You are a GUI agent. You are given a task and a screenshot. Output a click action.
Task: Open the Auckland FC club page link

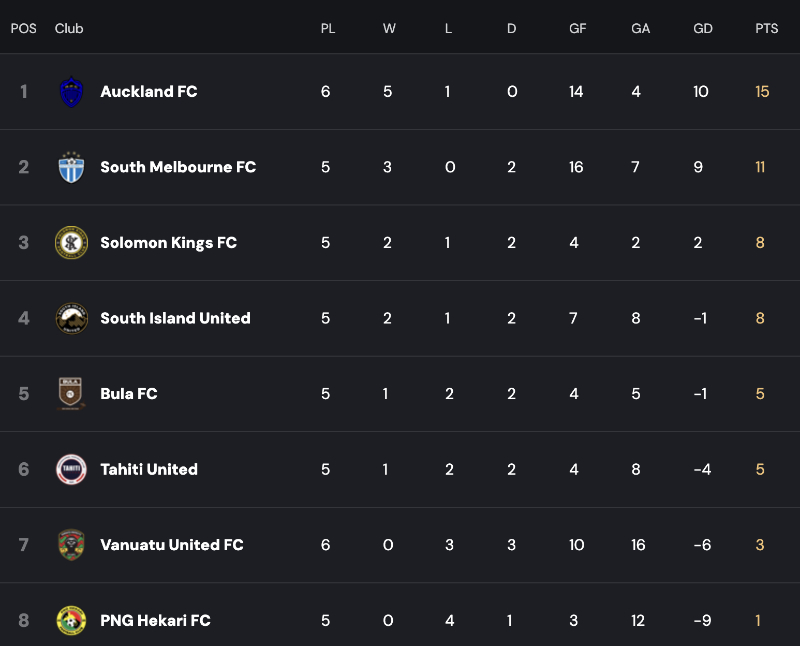[x=149, y=91]
